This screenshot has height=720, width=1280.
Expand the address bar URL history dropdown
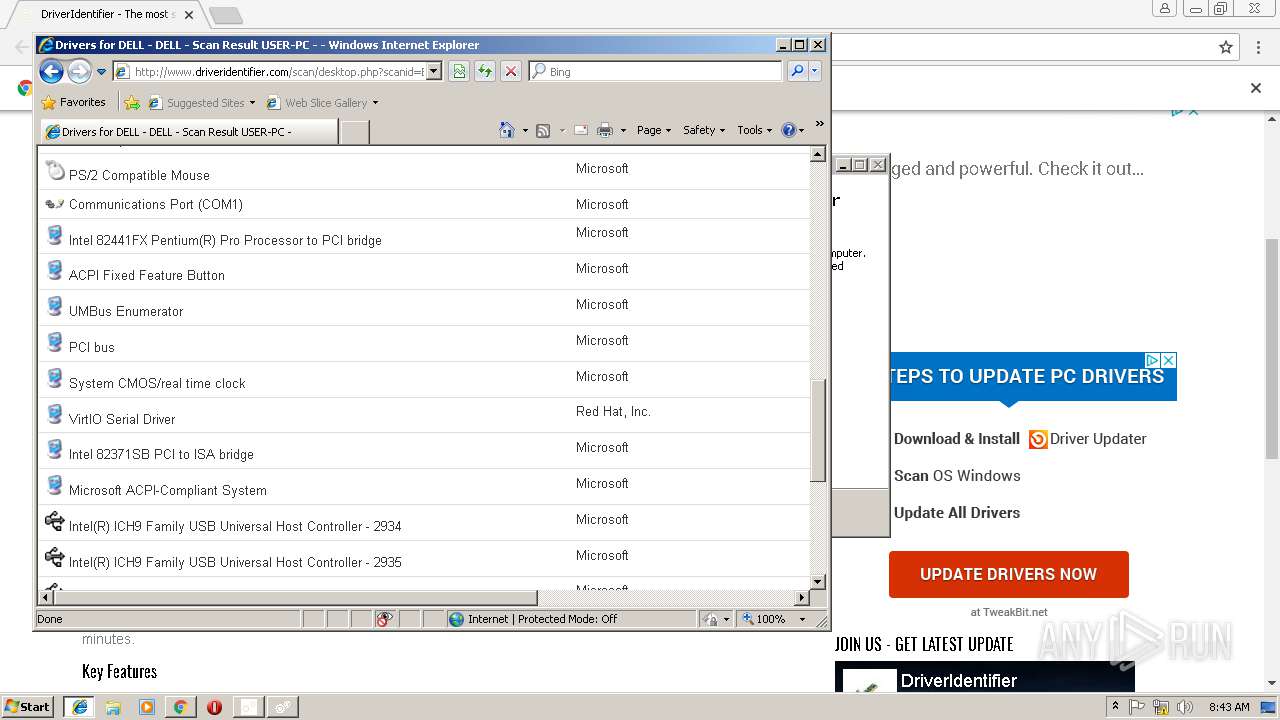pos(433,71)
